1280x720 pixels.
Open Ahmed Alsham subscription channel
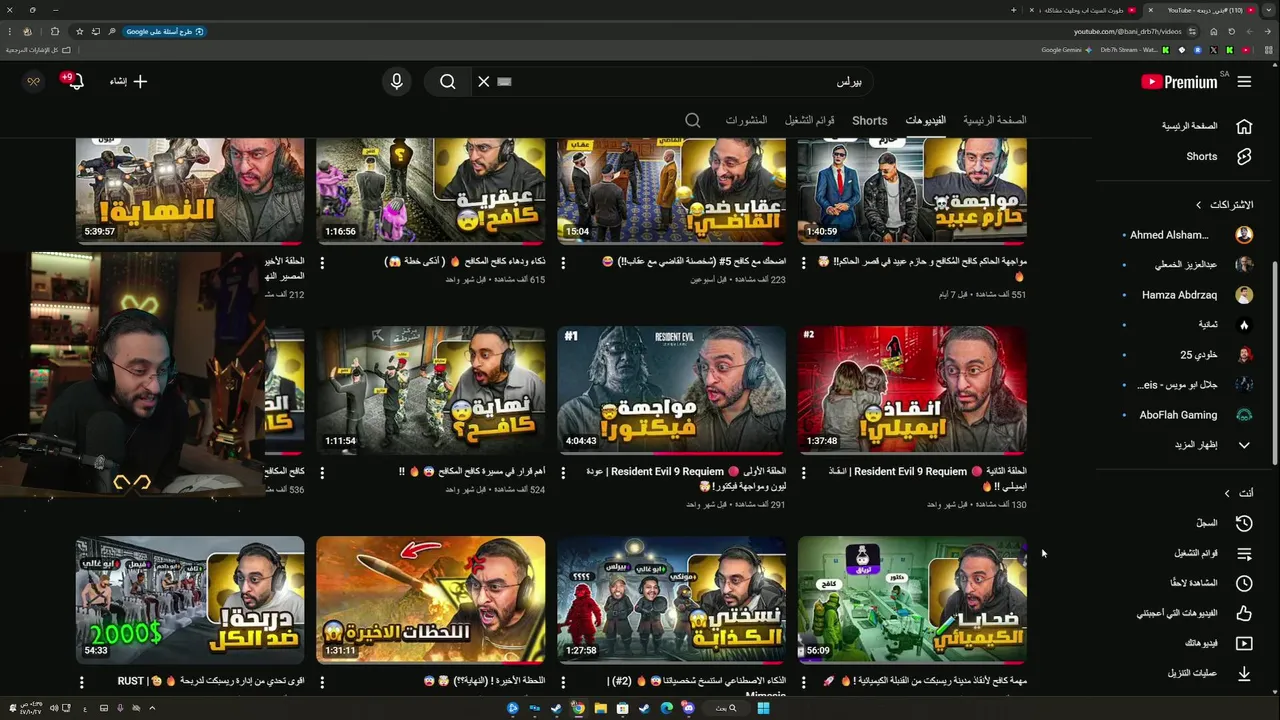tap(1188, 235)
